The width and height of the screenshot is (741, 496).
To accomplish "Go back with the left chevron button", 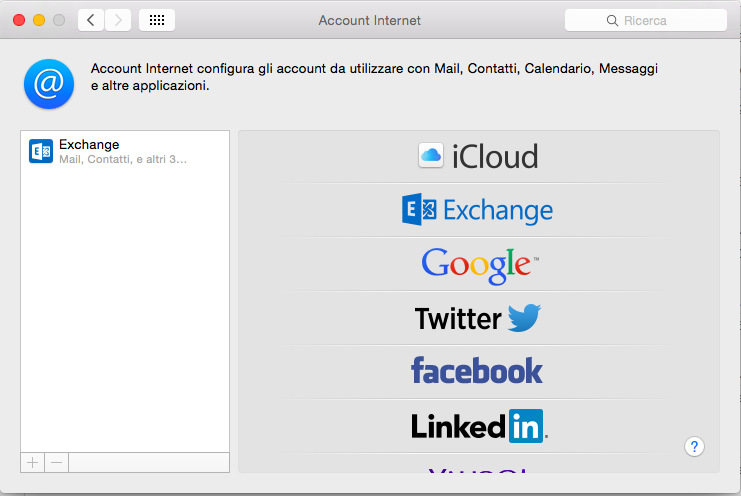I will click(x=91, y=20).
